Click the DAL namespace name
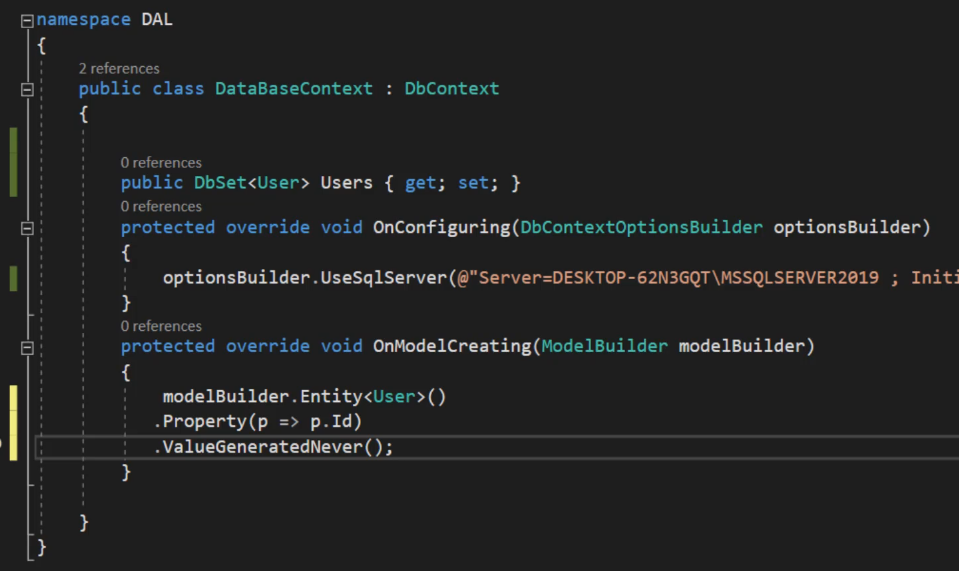 157,20
